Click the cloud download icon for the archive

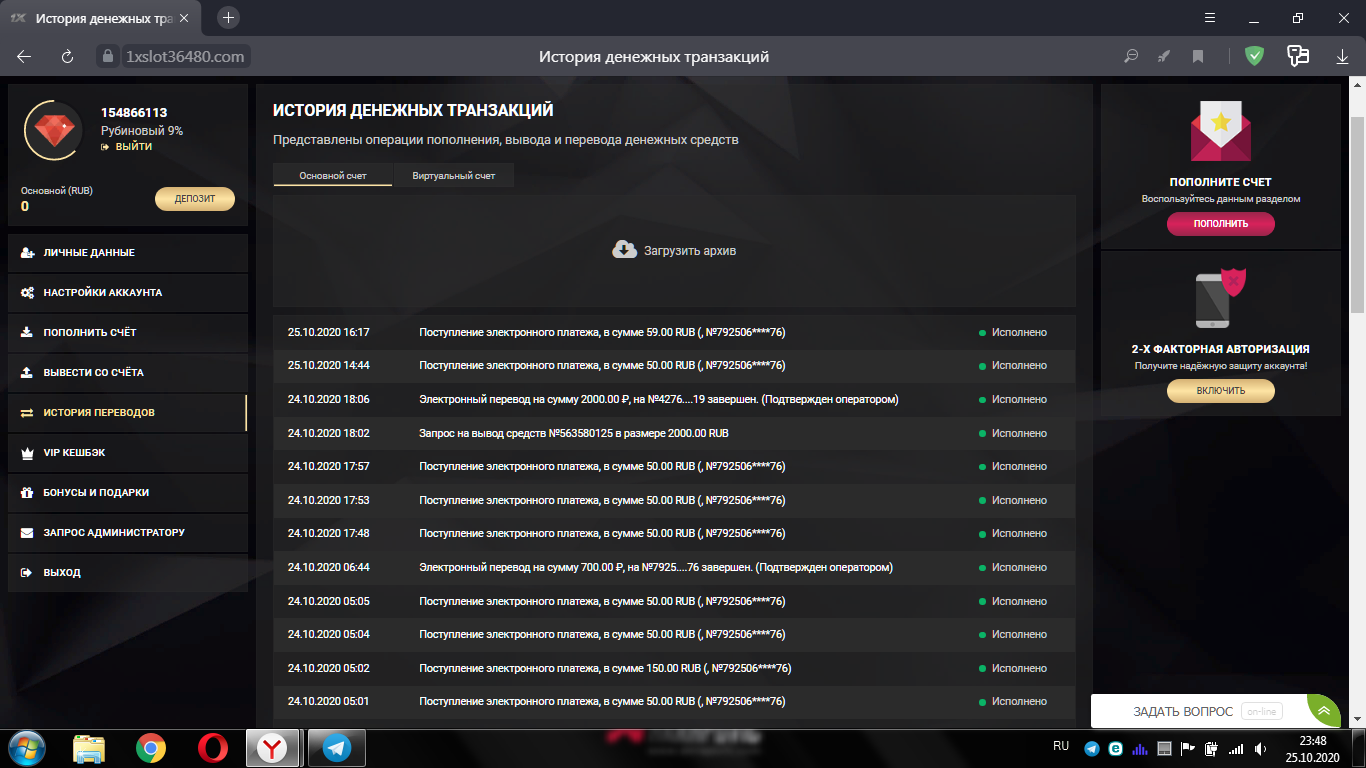pos(625,250)
